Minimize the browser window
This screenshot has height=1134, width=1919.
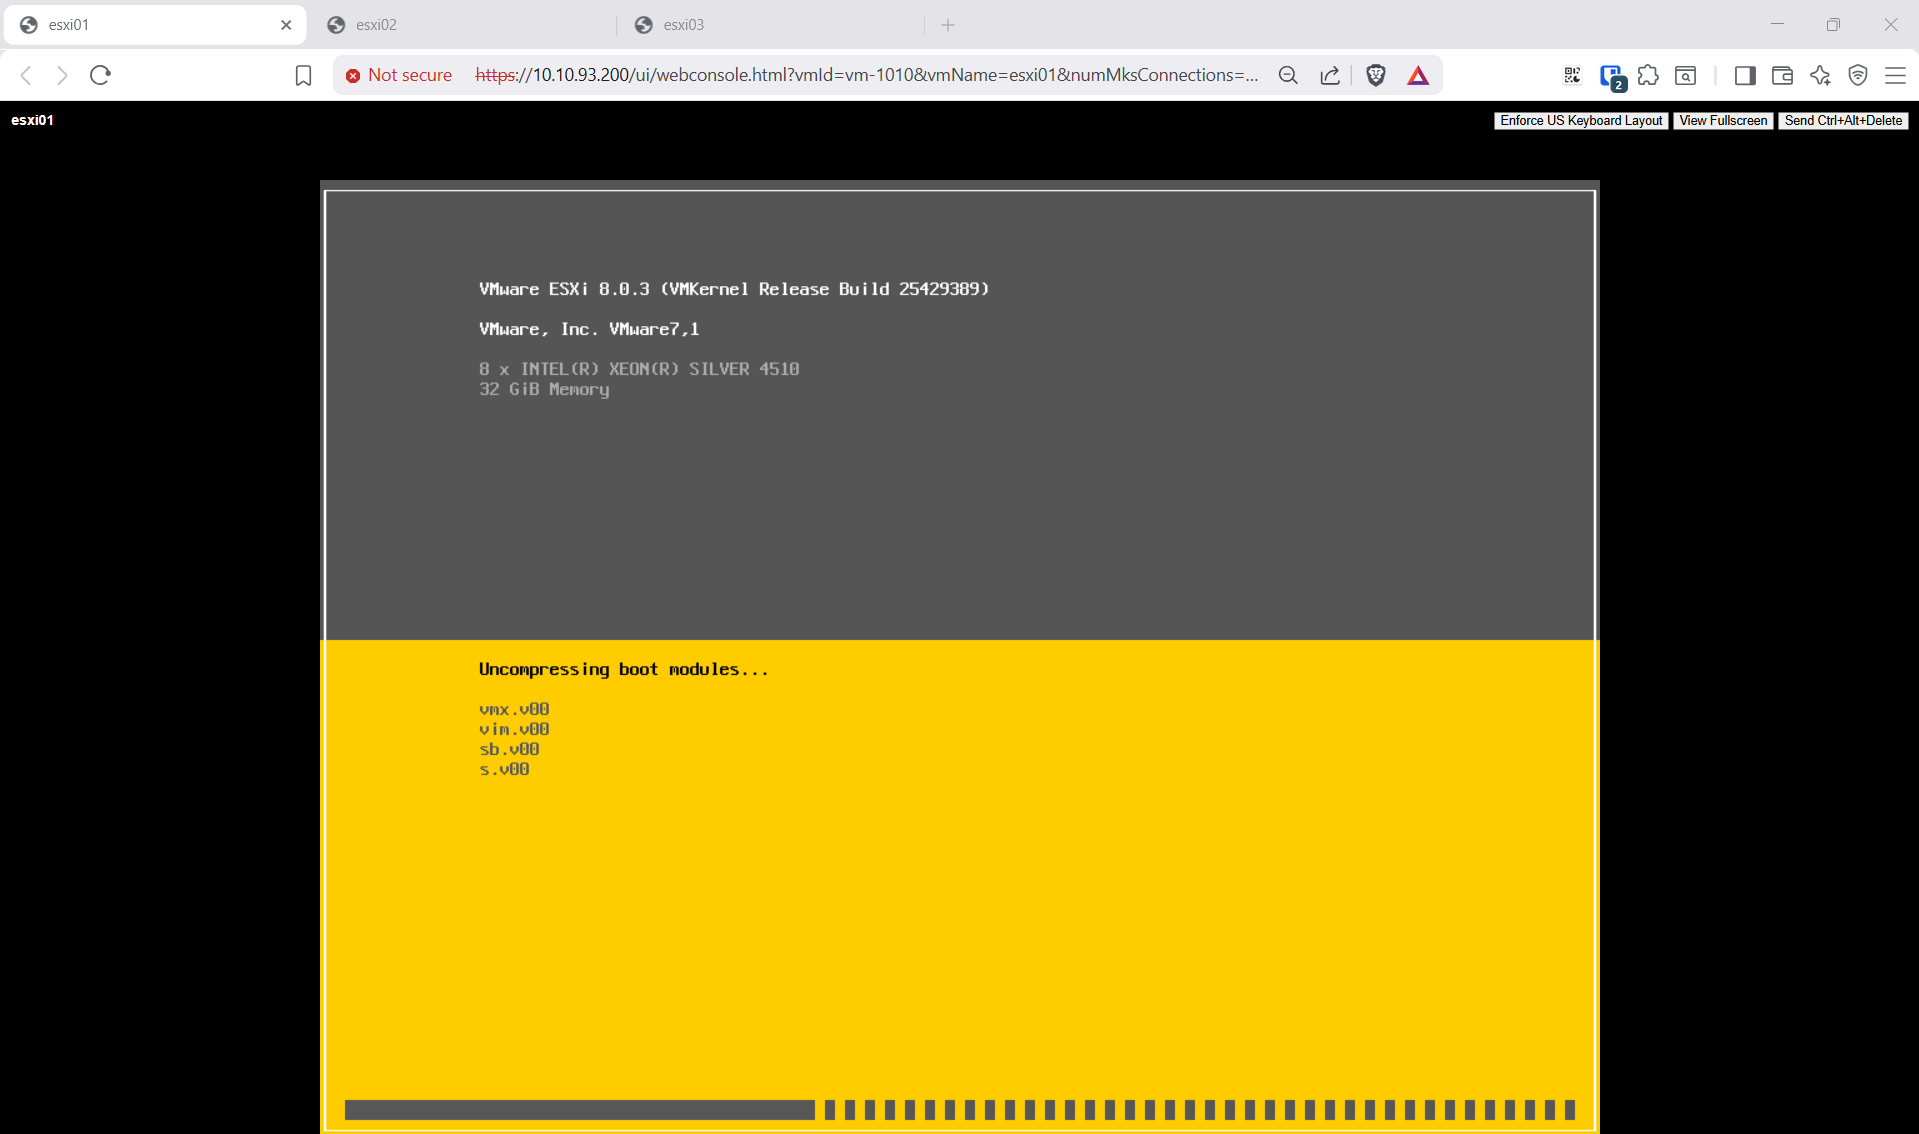tap(1777, 24)
